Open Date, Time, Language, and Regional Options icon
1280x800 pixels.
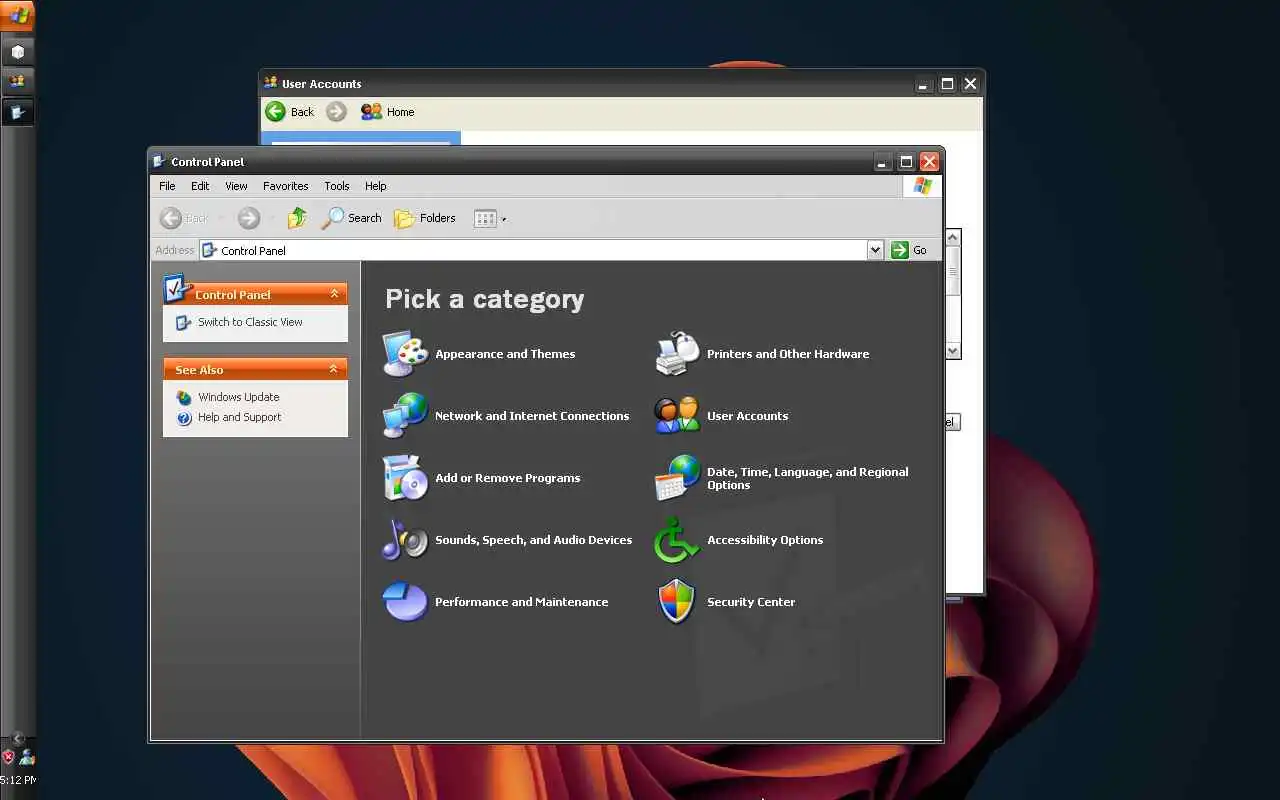677,477
